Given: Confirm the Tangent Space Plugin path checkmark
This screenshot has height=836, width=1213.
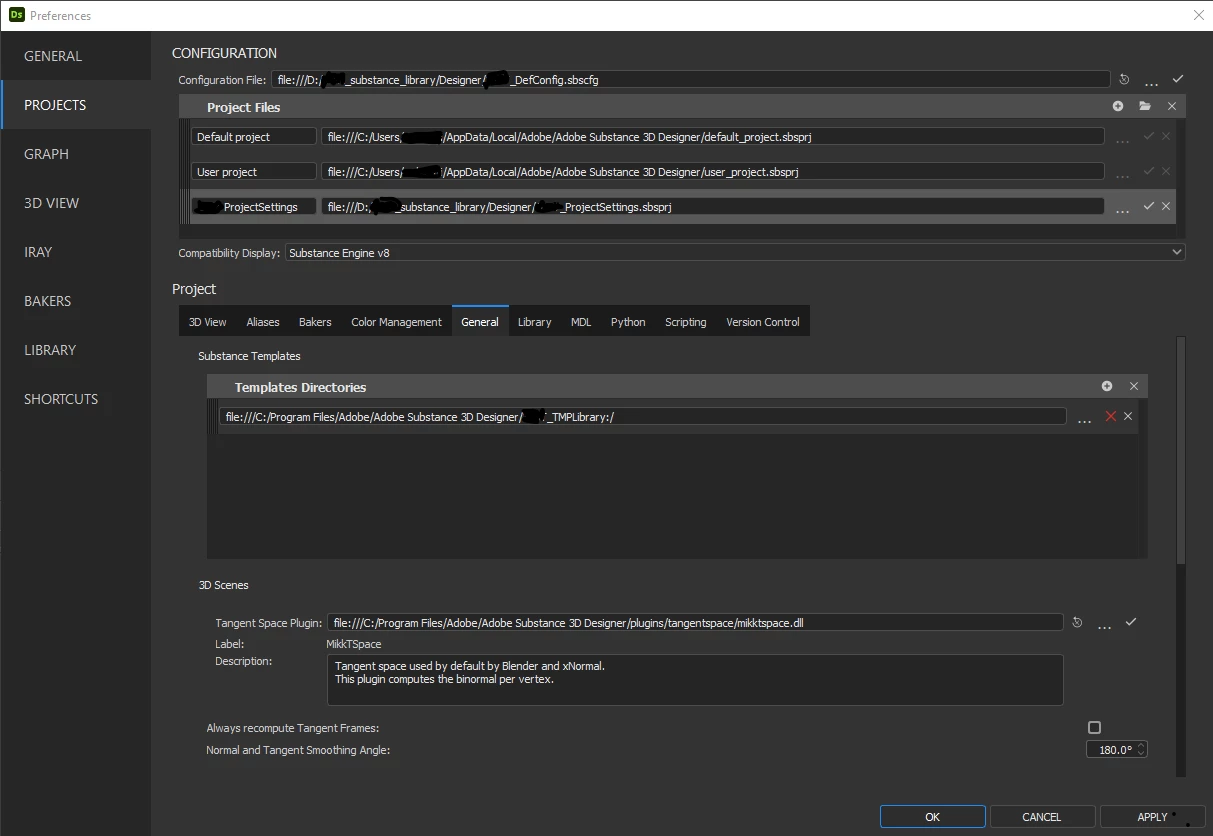Looking at the screenshot, I should coord(1131,622).
